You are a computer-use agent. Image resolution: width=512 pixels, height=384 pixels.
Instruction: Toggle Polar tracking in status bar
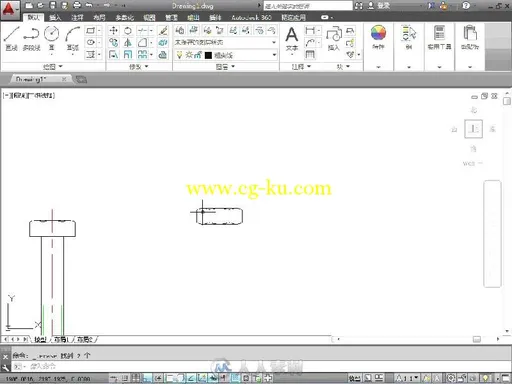coord(158,378)
